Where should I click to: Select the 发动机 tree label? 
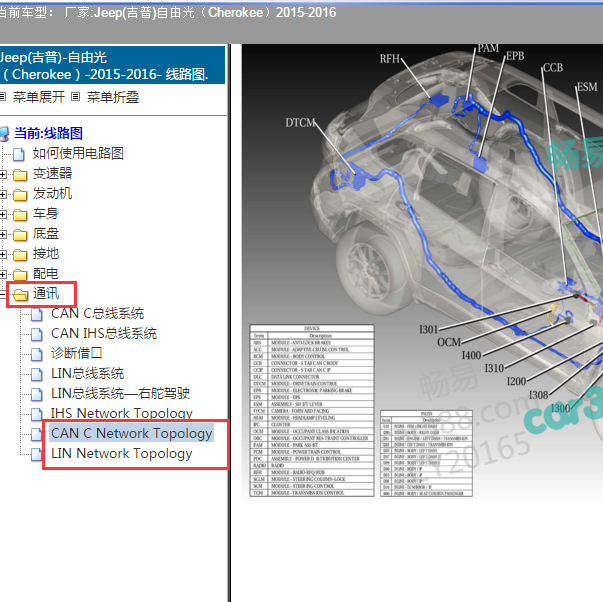[x=52, y=193]
